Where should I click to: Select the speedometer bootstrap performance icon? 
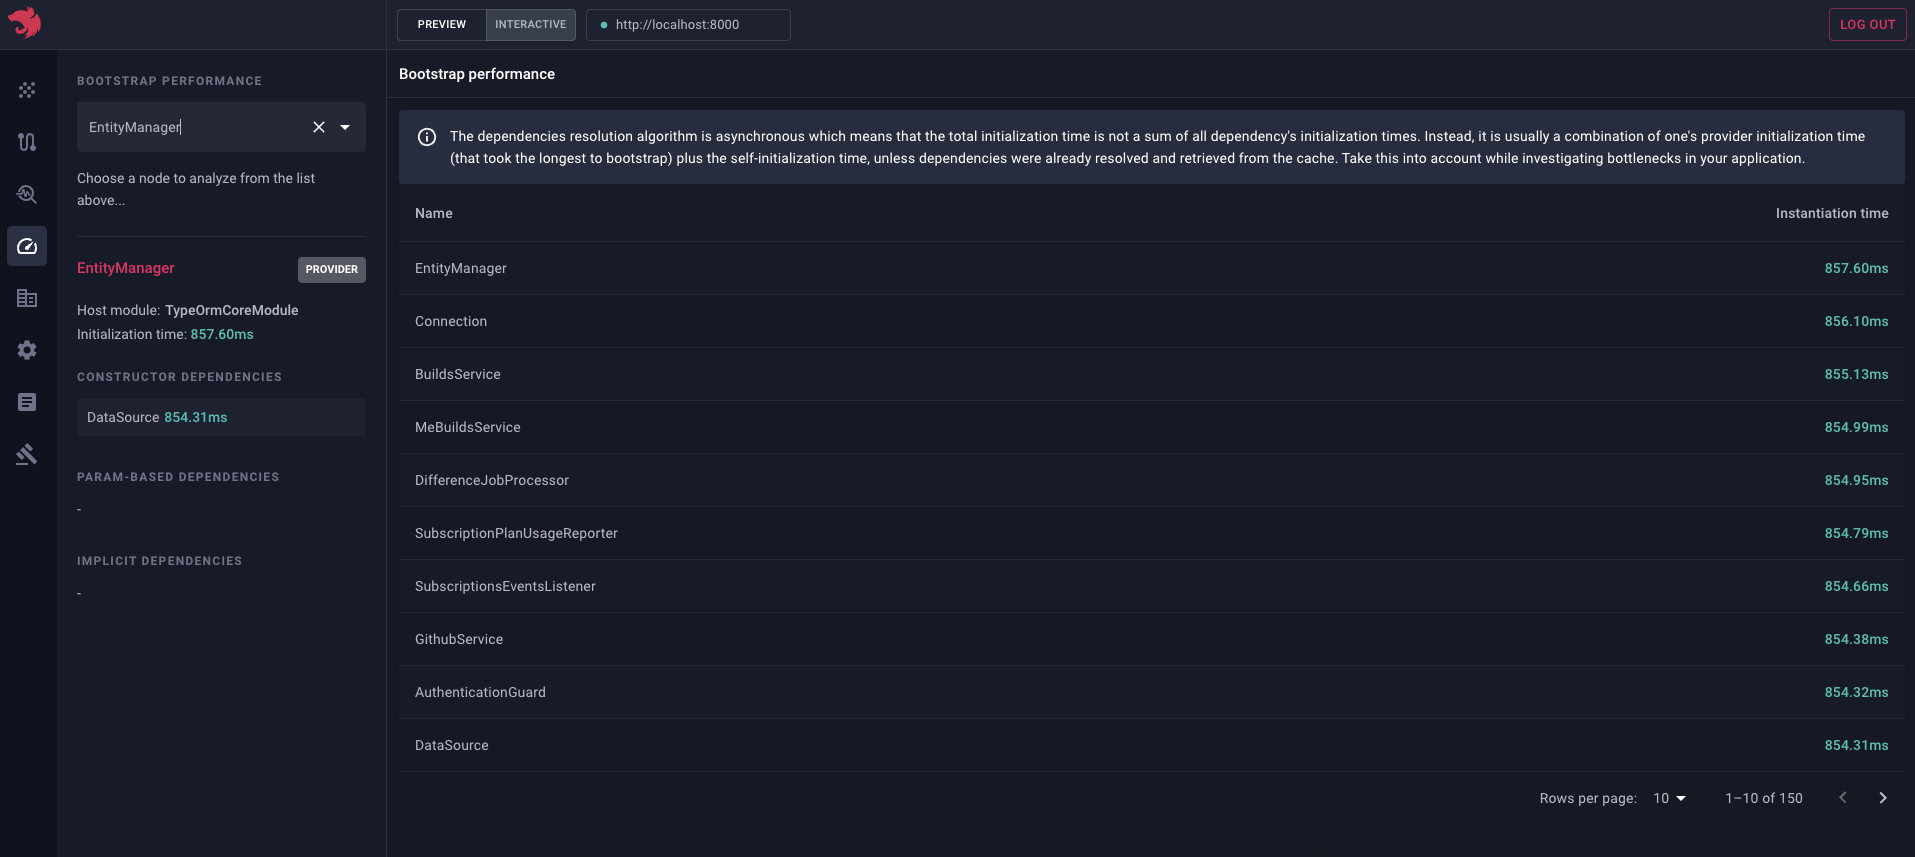point(27,246)
